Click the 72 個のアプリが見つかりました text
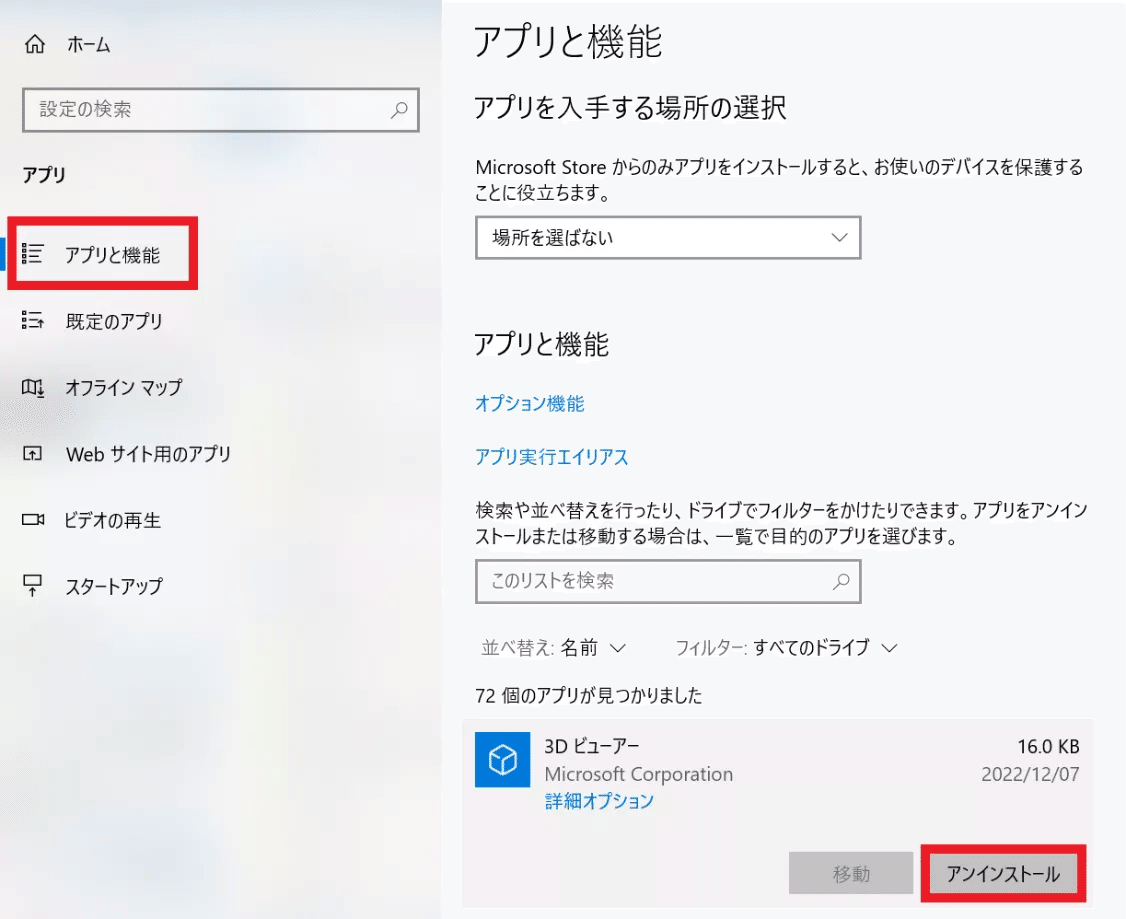The width and height of the screenshot is (1126, 919). [589, 696]
